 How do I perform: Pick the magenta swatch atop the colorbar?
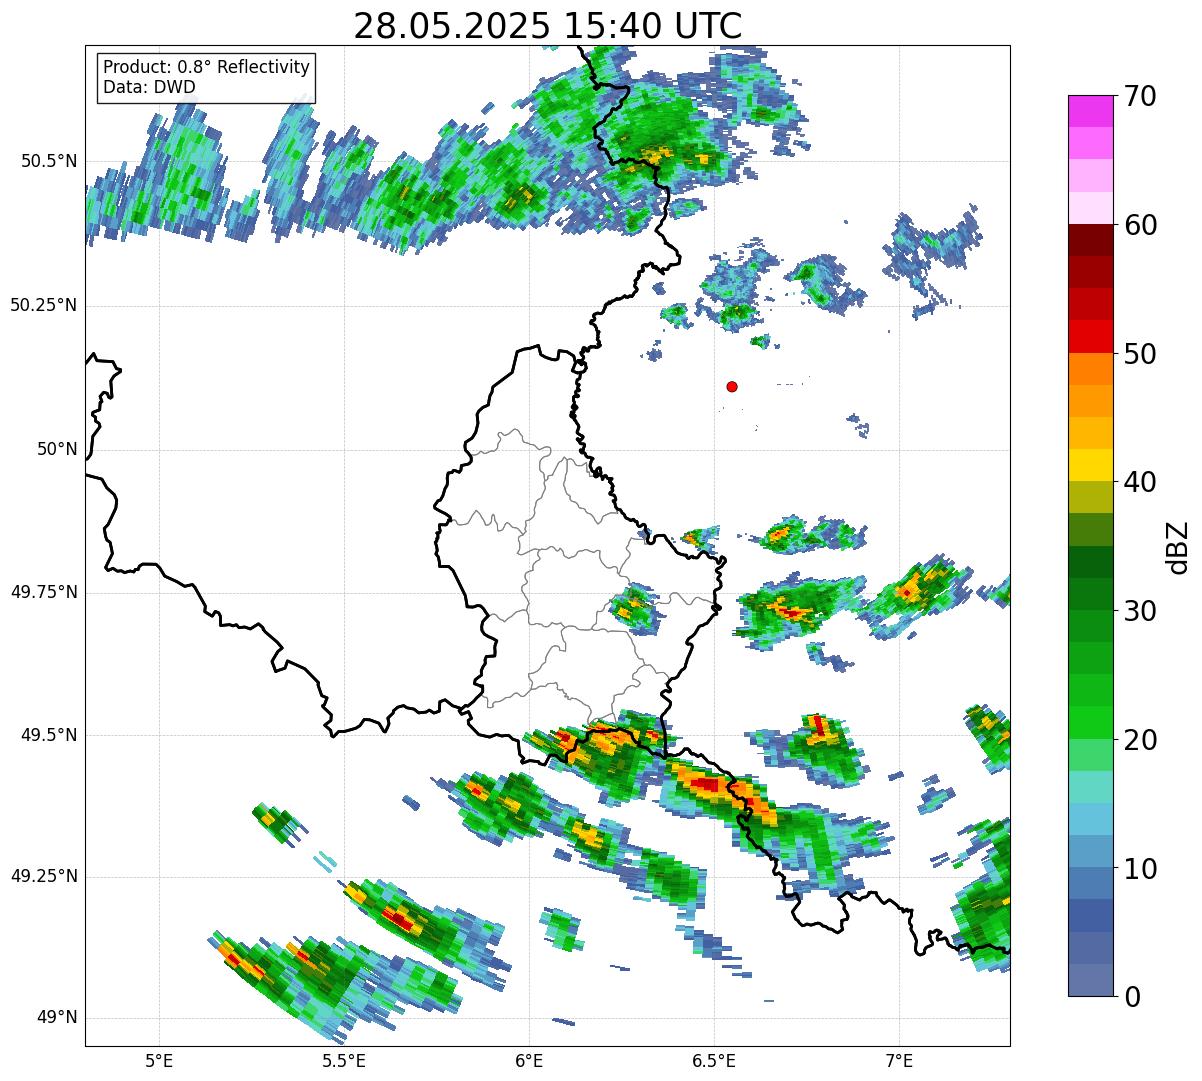coord(1091,111)
